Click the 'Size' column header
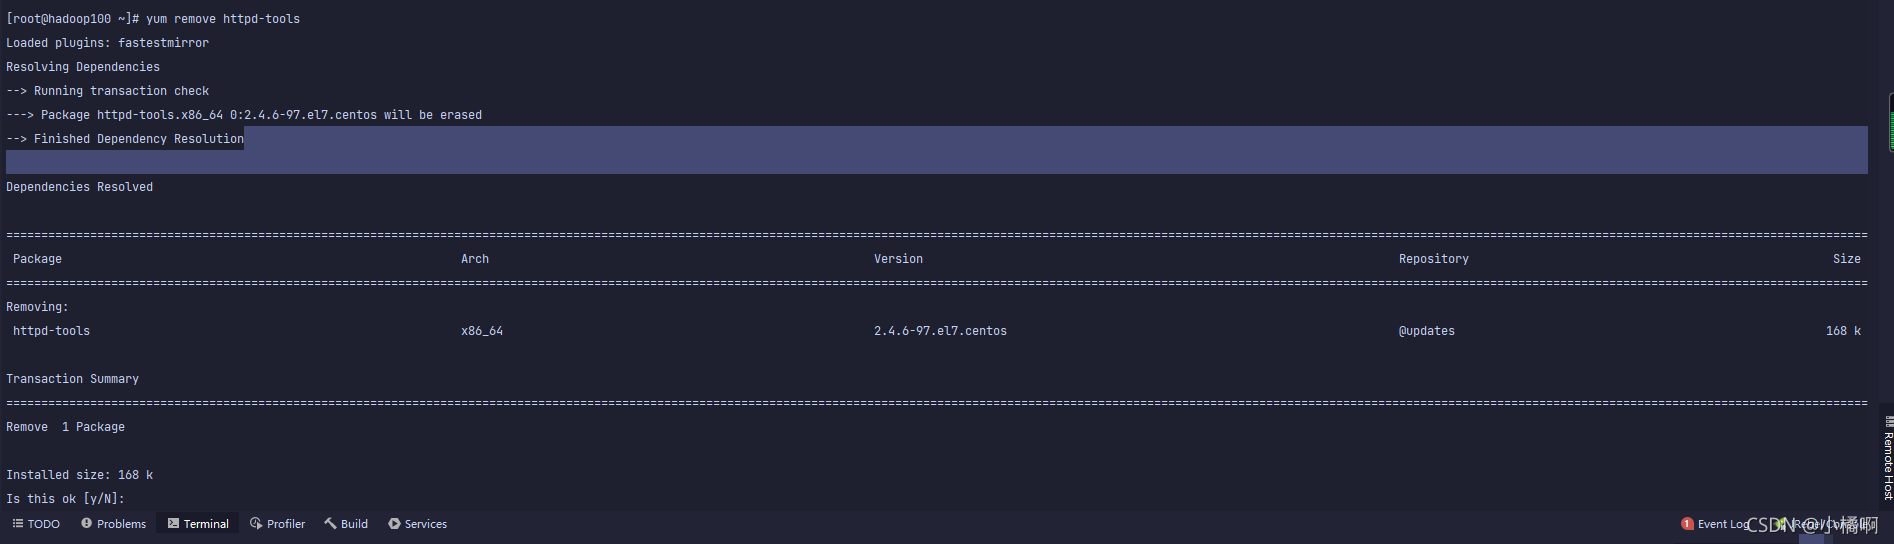The image size is (1894, 544). tap(1847, 259)
